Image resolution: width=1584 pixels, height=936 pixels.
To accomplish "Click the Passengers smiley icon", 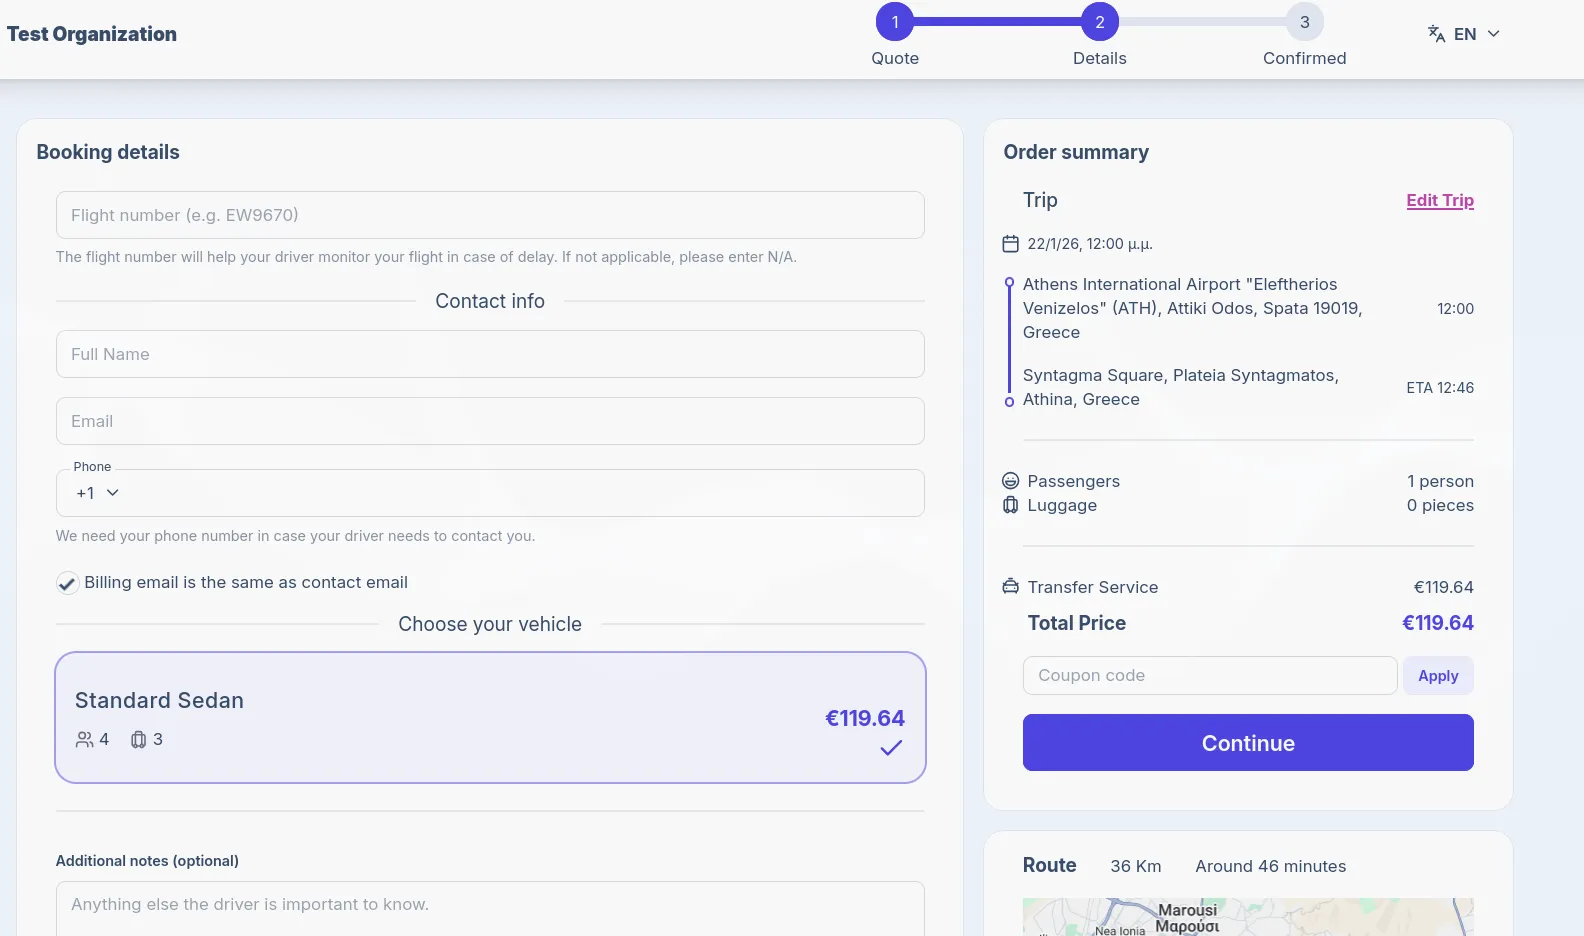I will [x=1010, y=481].
